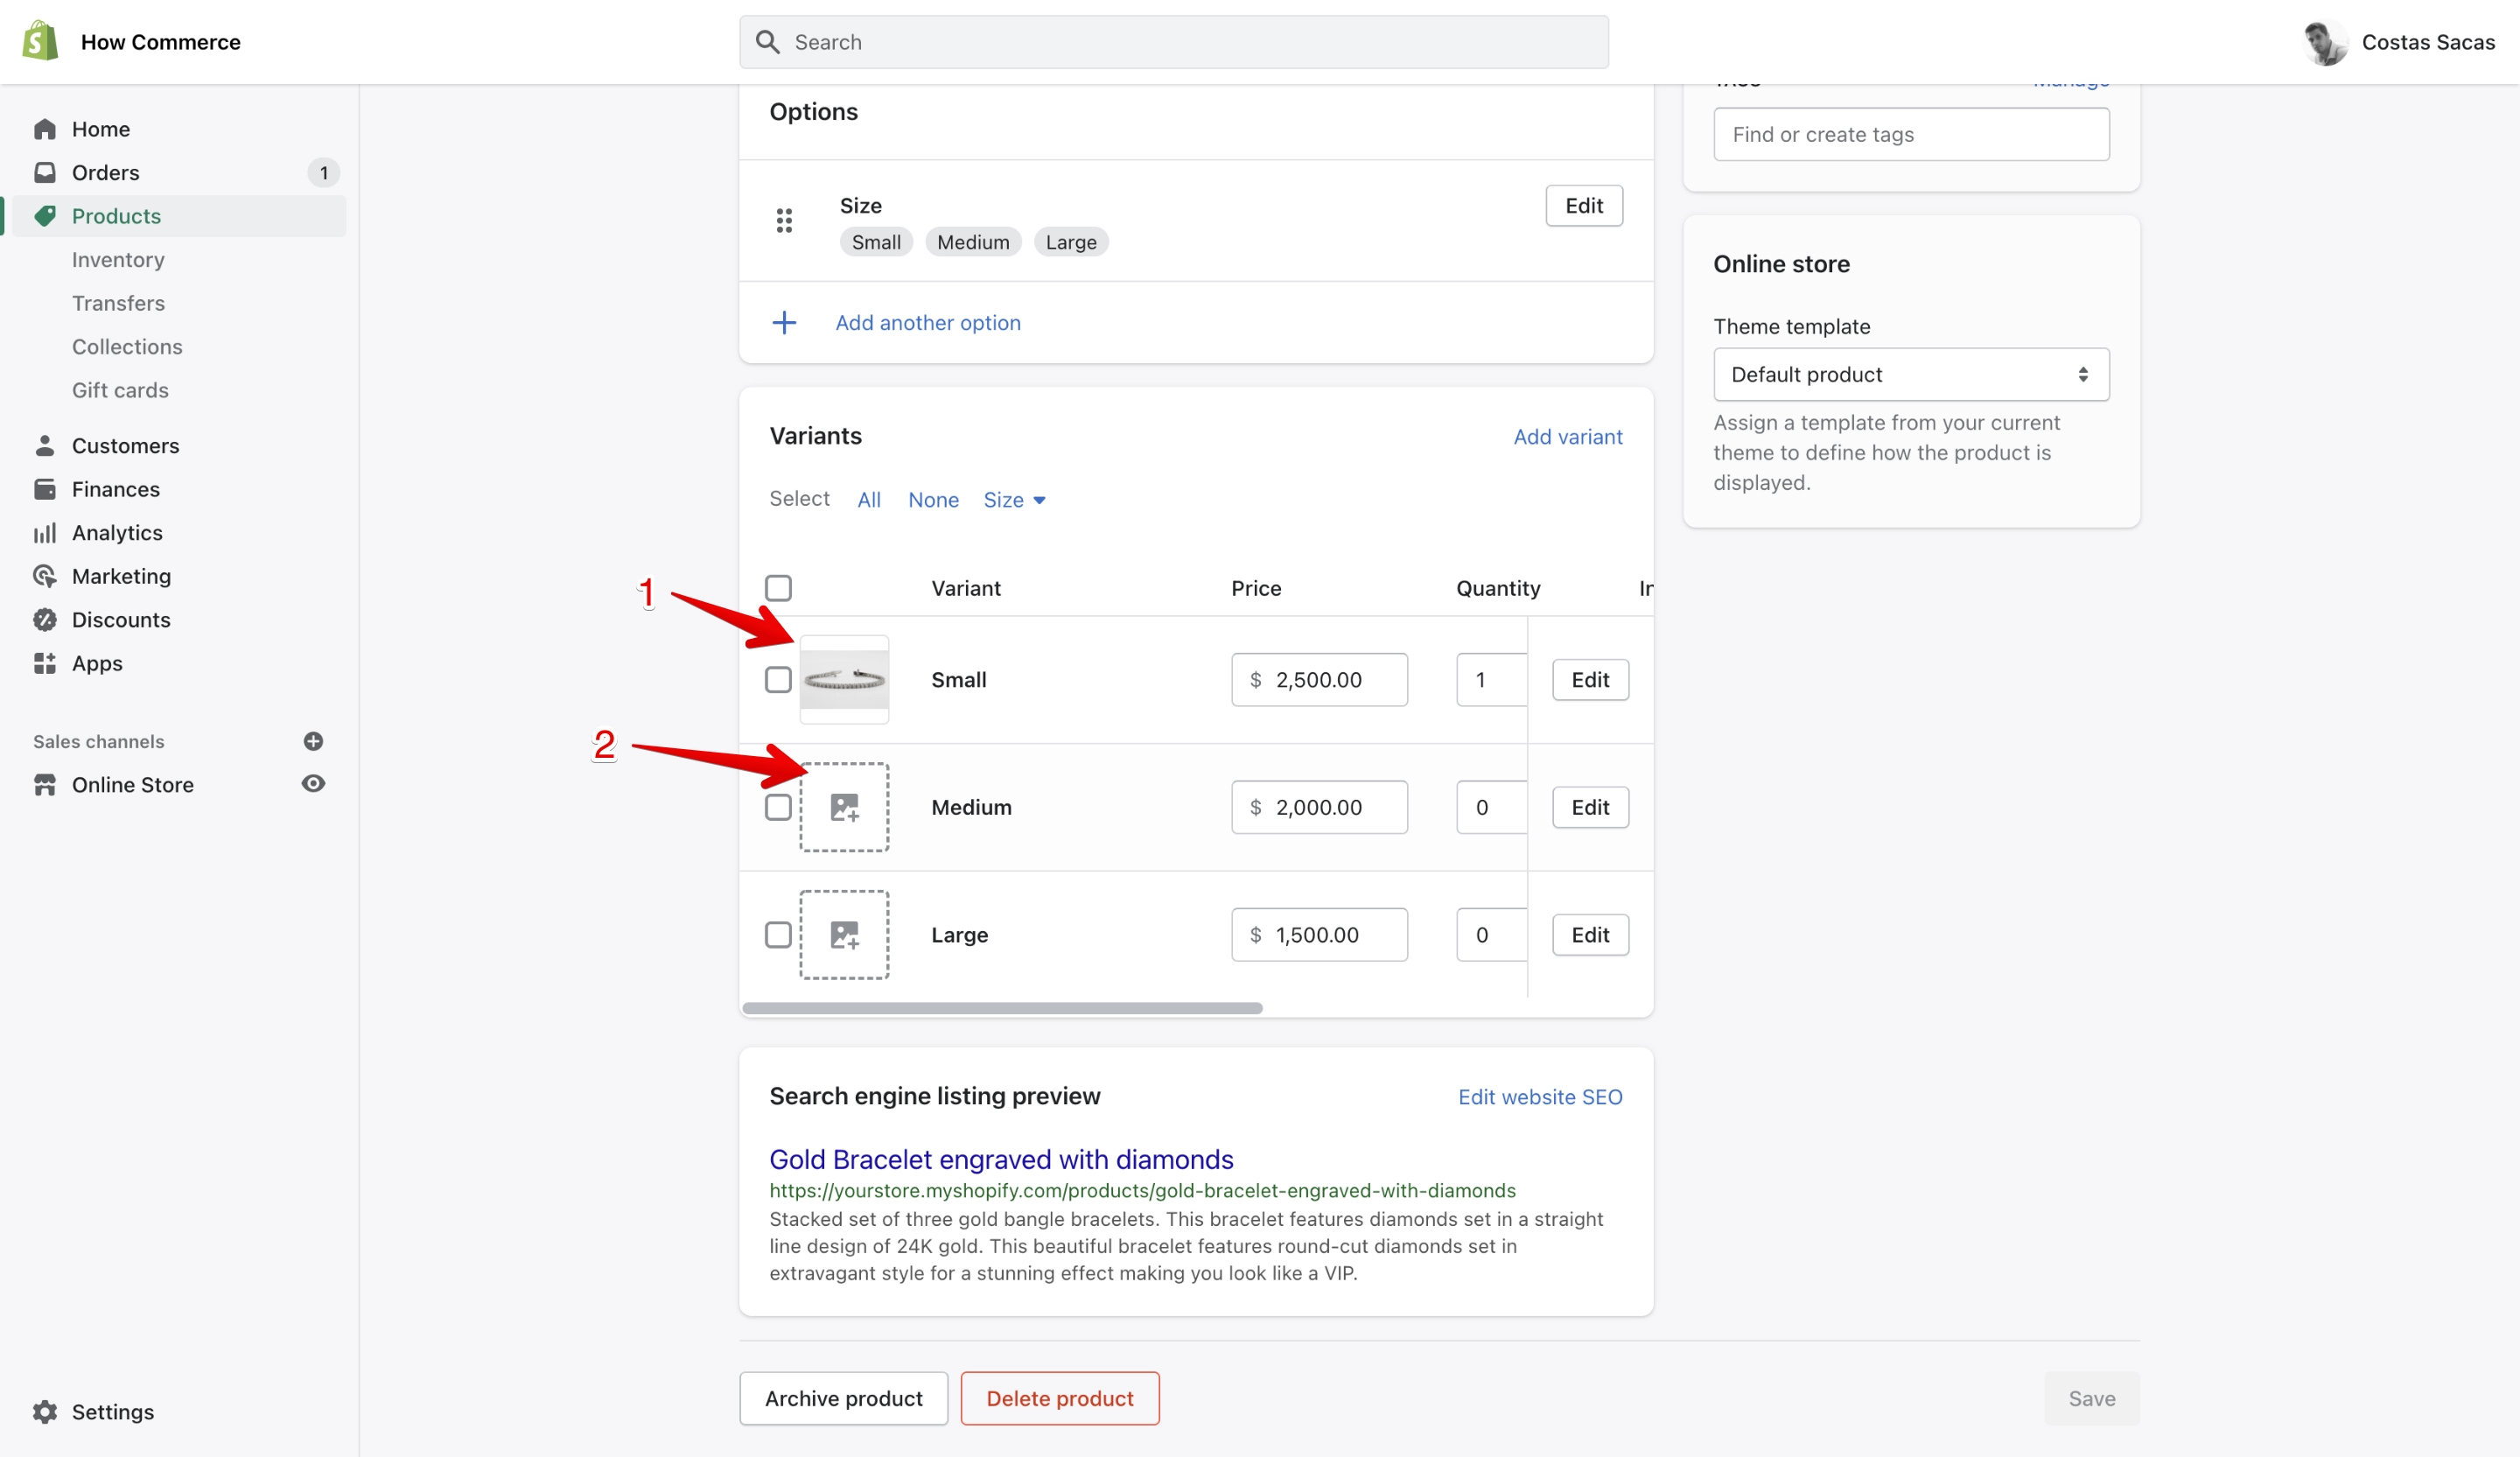Click the Marketing target icon
This screenshot has height=1457, width=2520.
[x=45, y=576]
